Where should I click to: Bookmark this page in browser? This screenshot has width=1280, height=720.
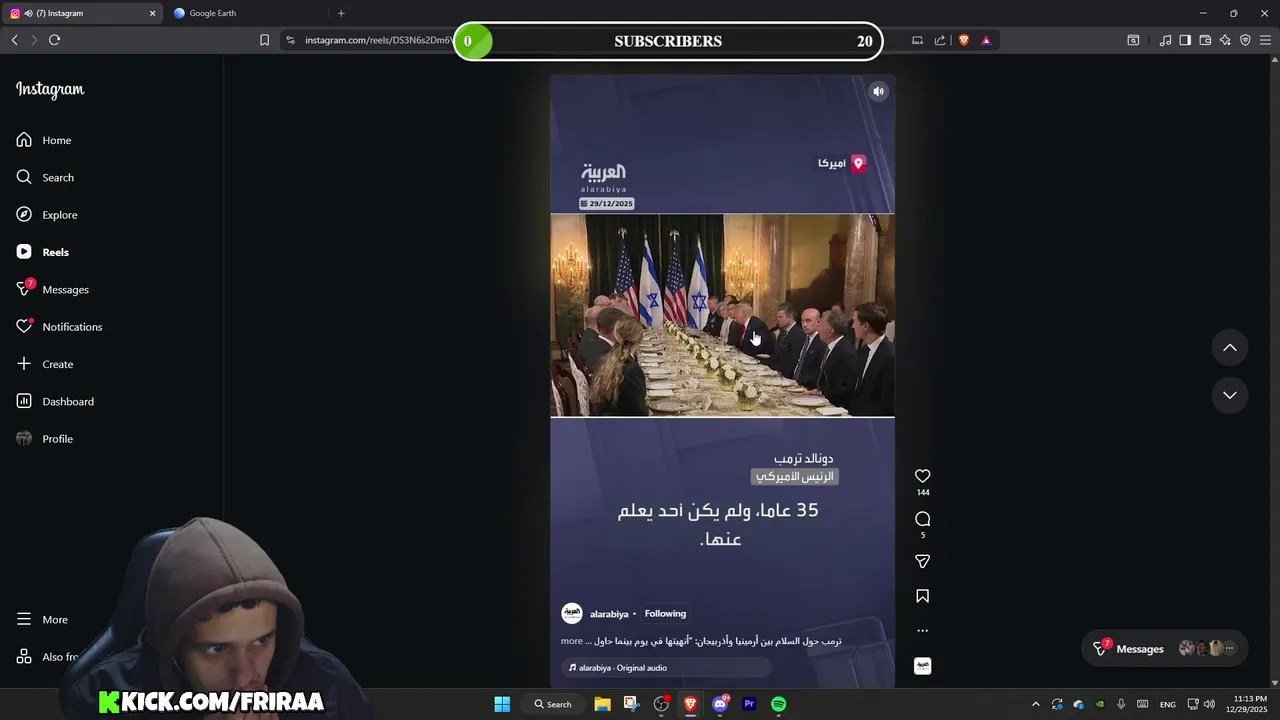(x=264, y=40)
